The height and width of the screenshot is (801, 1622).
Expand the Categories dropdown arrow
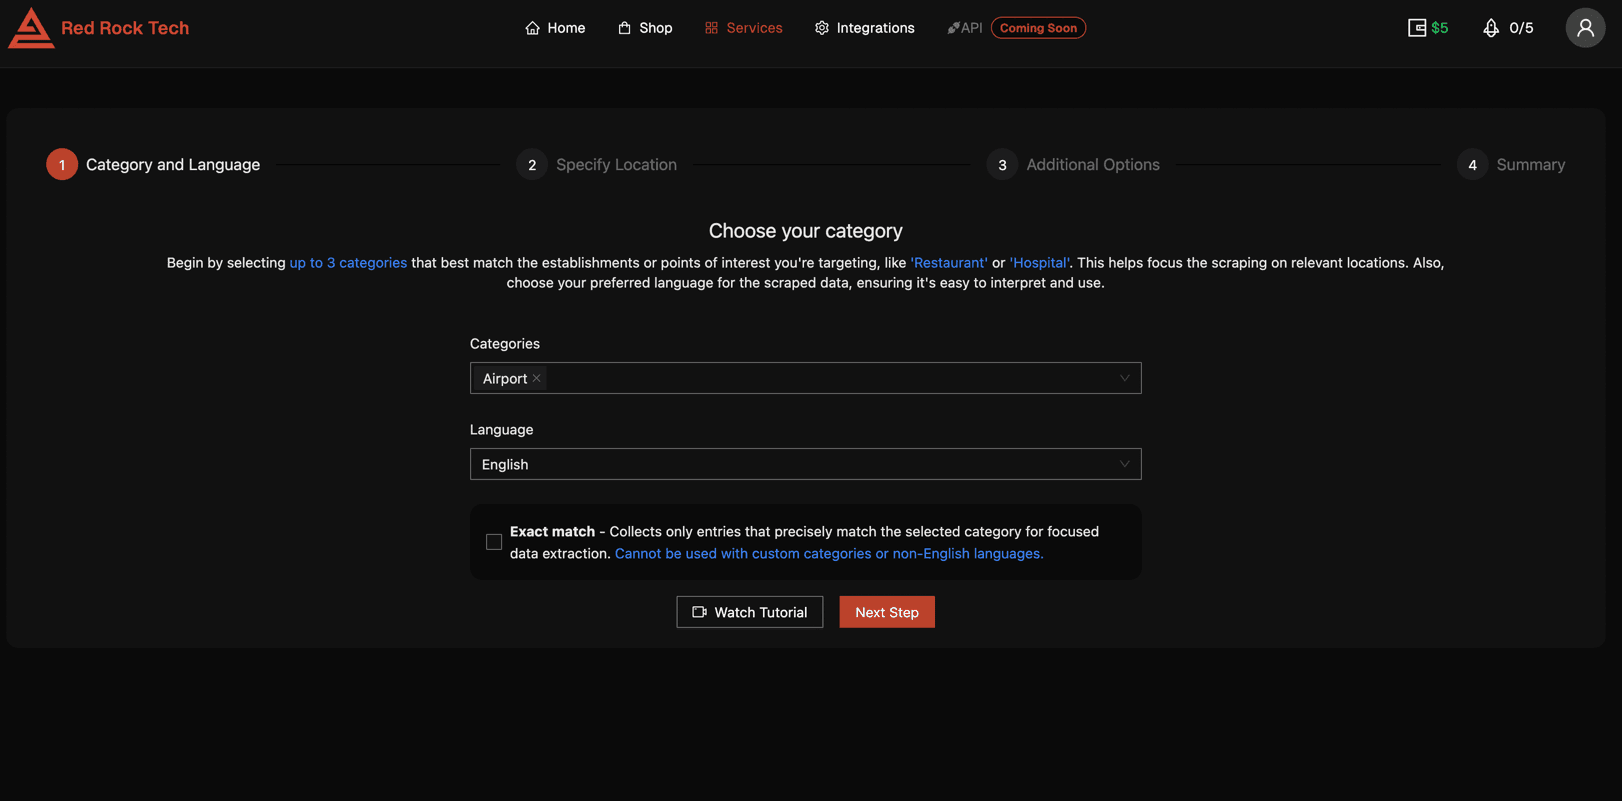tap(1124, 378)
